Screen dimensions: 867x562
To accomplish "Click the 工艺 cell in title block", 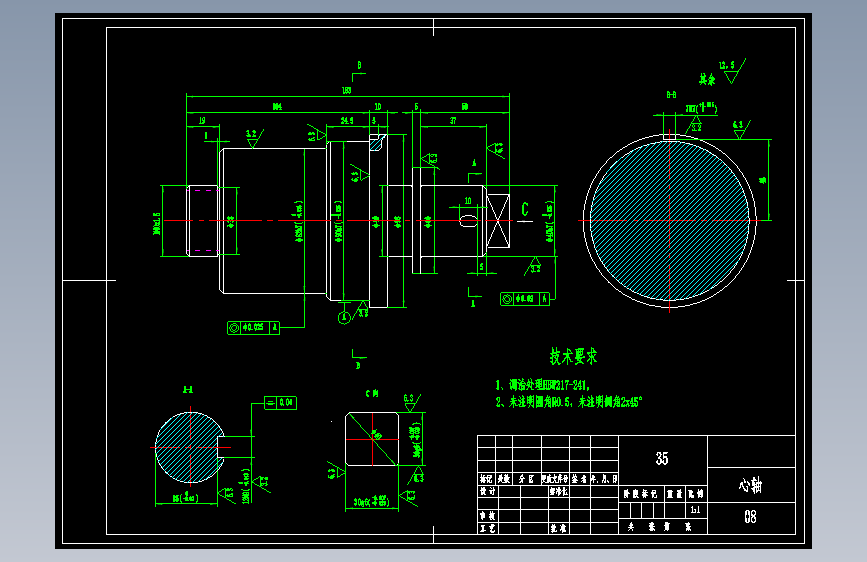I will click(x=487, y=529).
